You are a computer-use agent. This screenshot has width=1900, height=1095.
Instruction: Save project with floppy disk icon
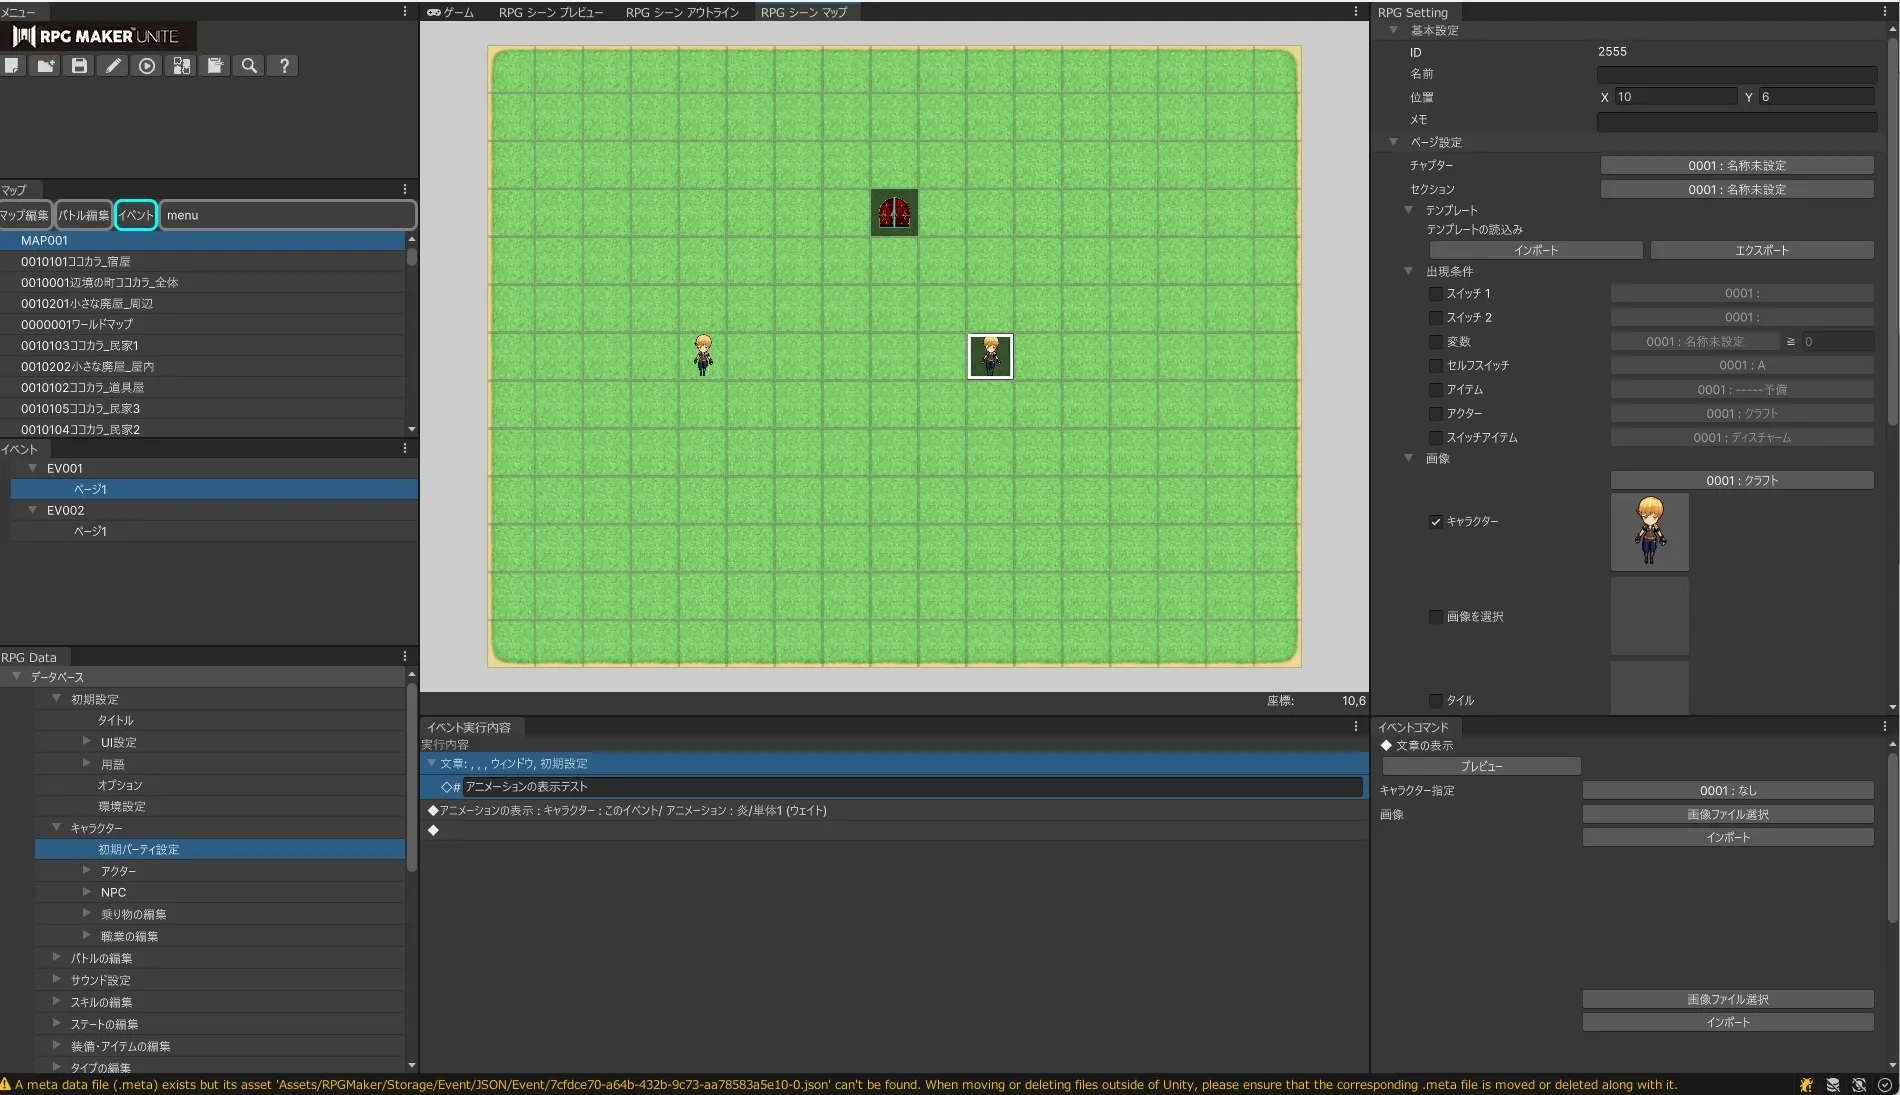(79, 66)
